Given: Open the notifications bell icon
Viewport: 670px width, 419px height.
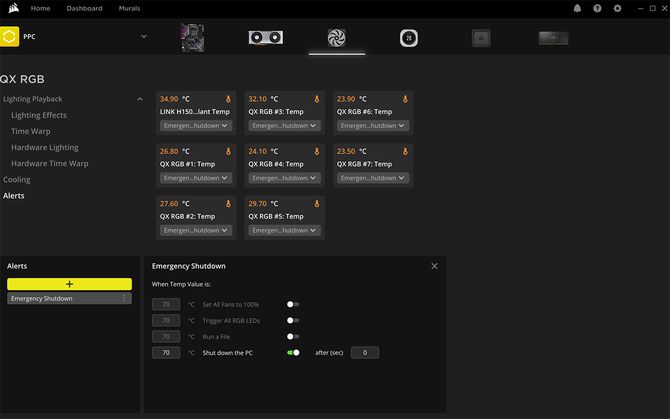Looking at the screenshot, I should pyautogui.click(x=577, y=8).
